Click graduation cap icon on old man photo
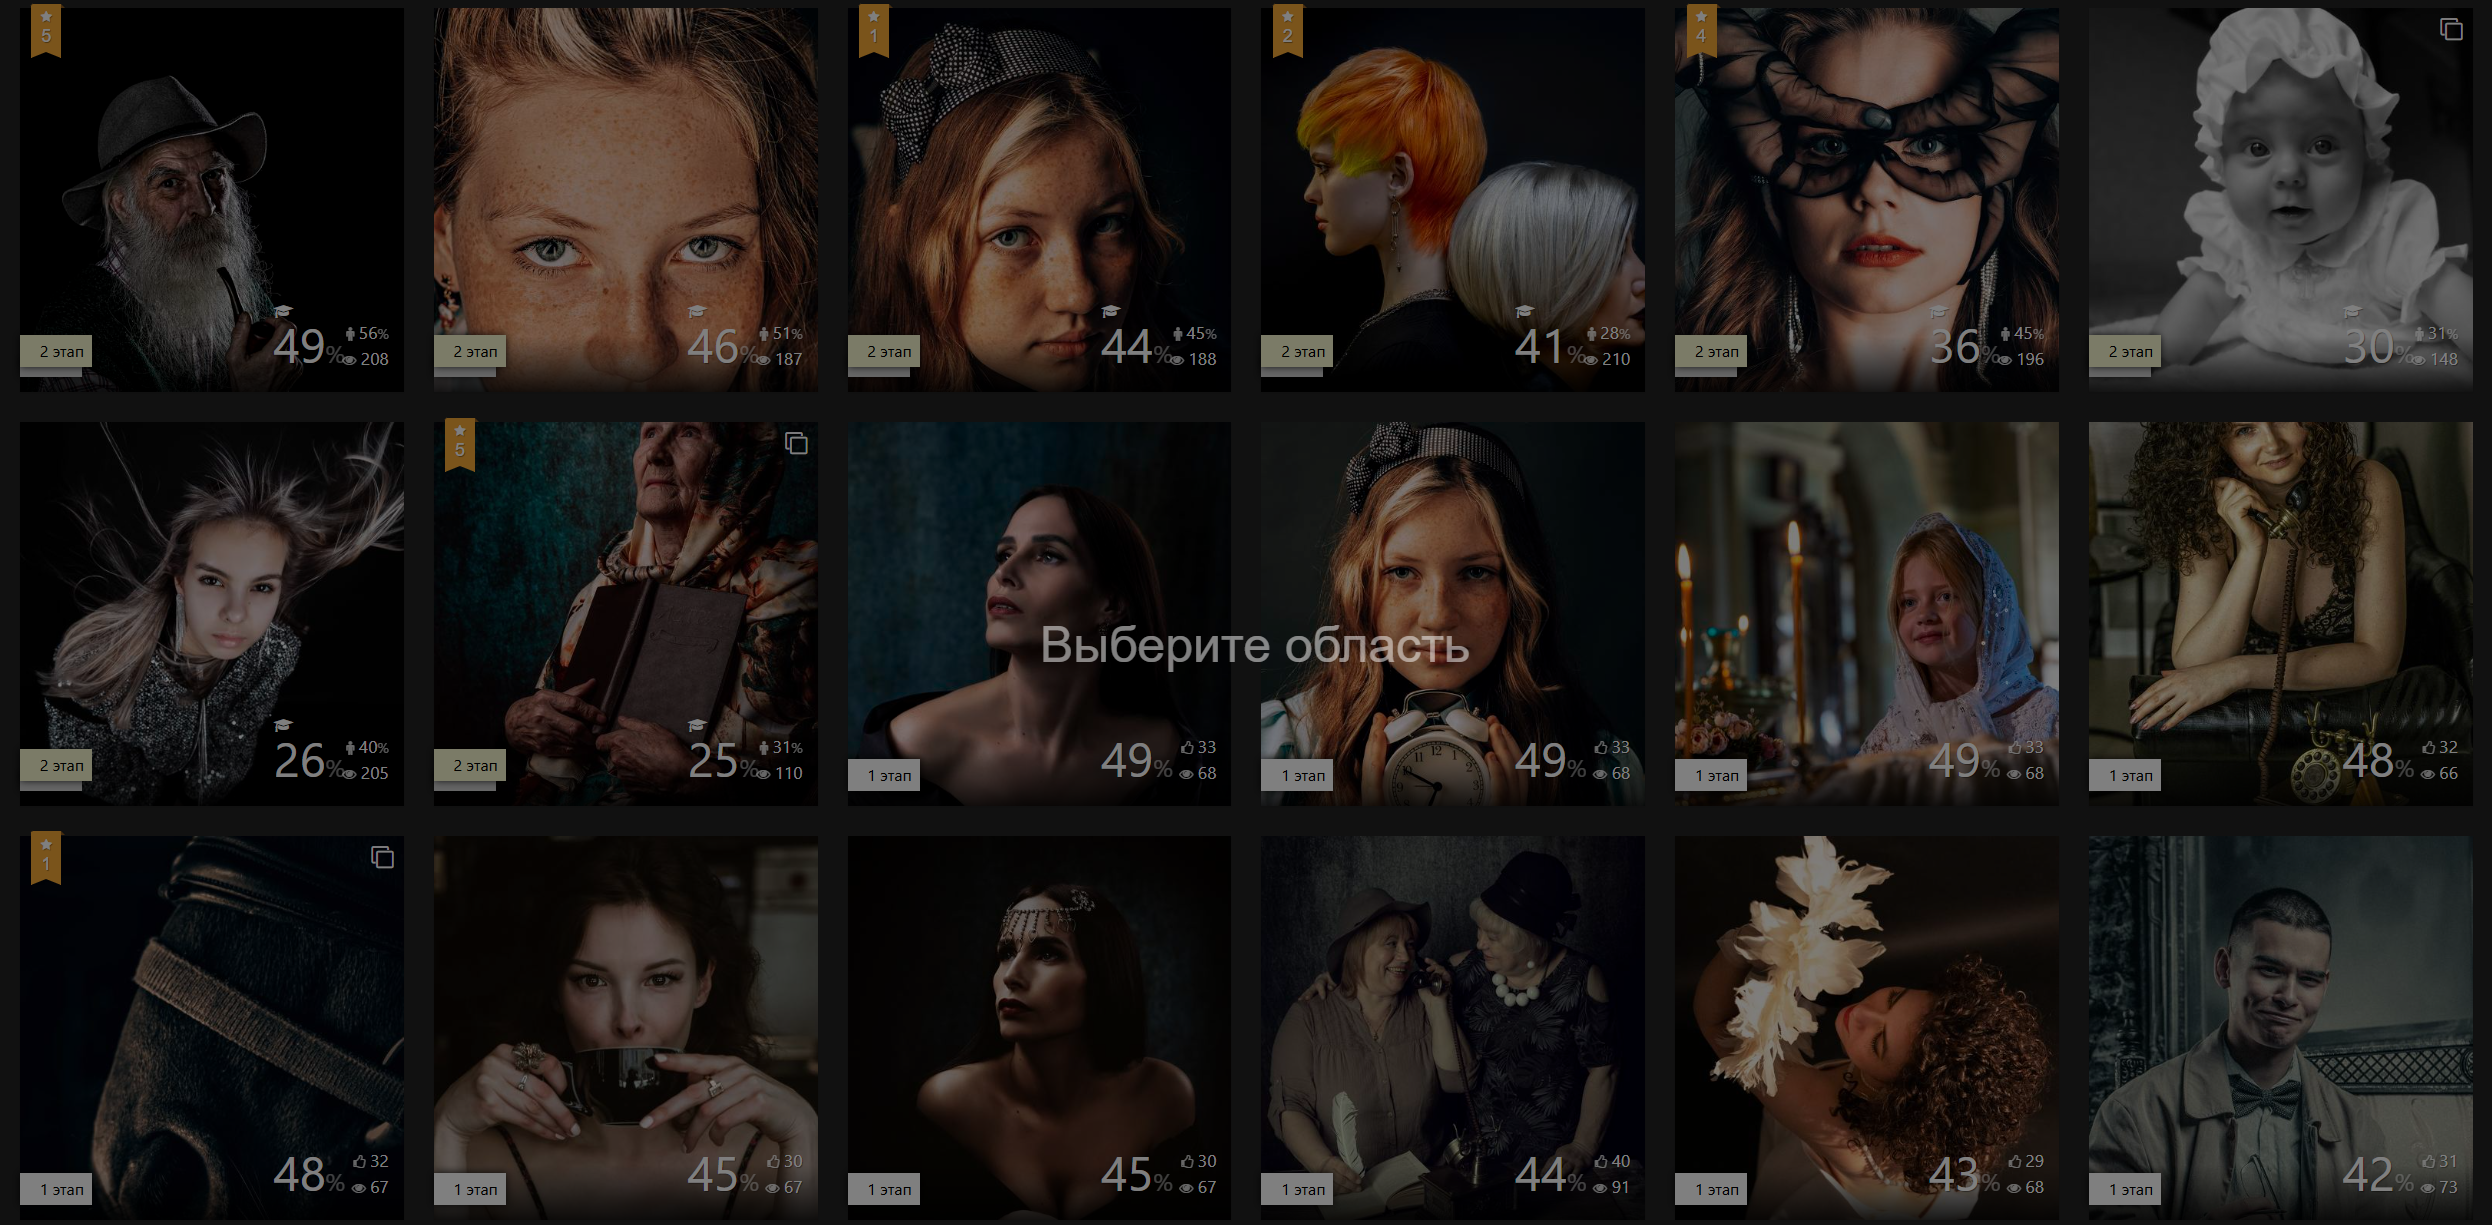The image size is (2492, 1225). [283, 312]
